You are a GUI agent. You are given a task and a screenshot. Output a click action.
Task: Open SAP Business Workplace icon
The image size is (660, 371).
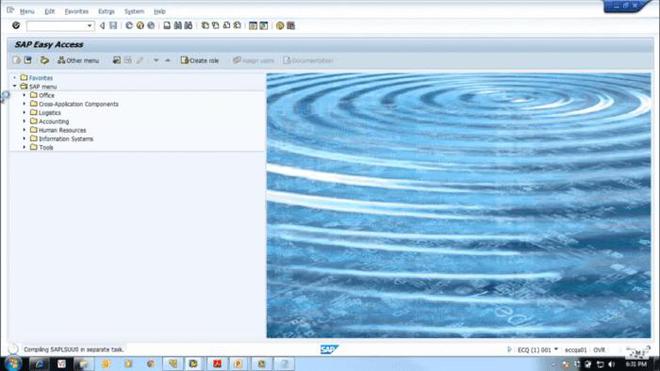pyautogui.click(x=44, y=60)
